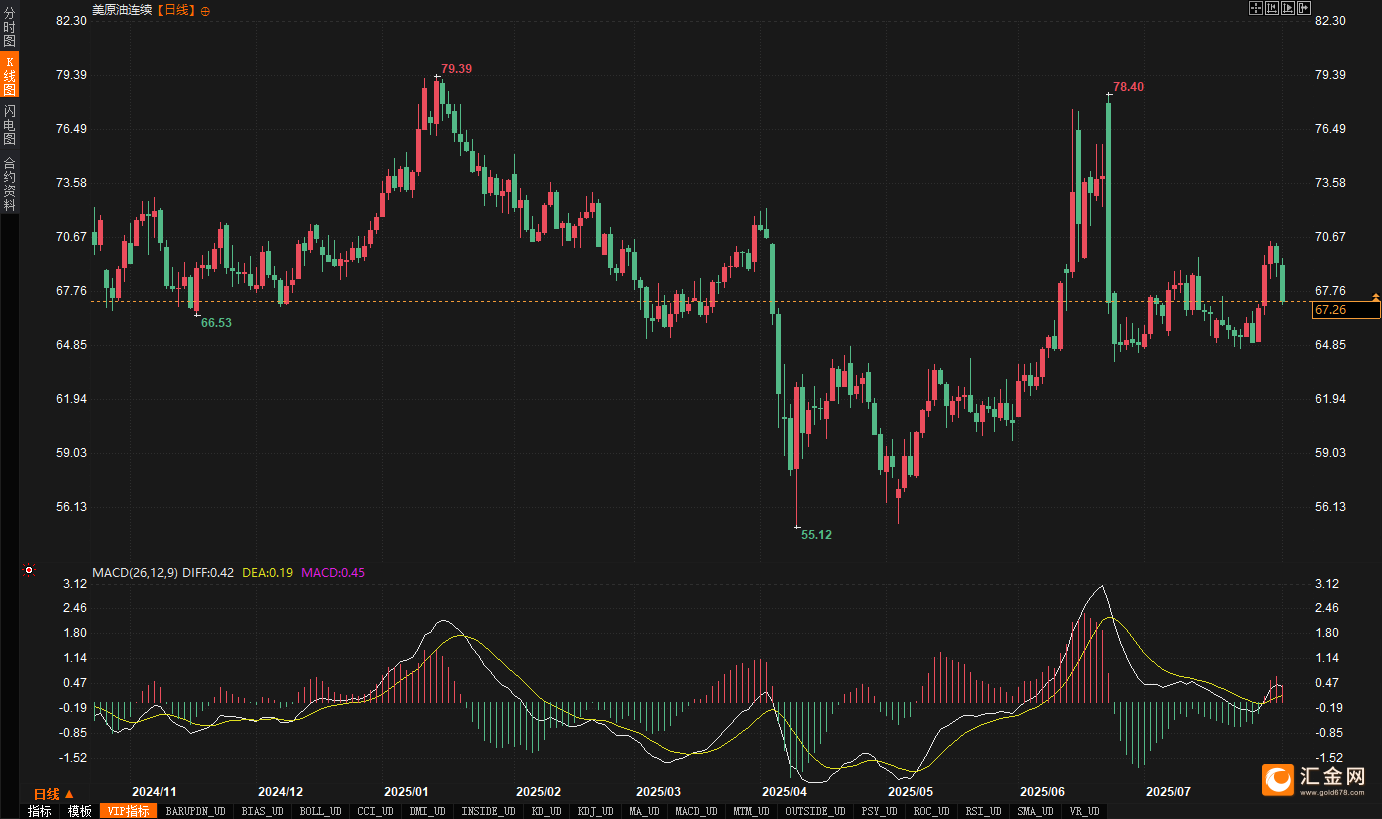Apply the MACD_UD indicator
The width and height of the screenshot is (1382, 819).
[x=696, y=811]
